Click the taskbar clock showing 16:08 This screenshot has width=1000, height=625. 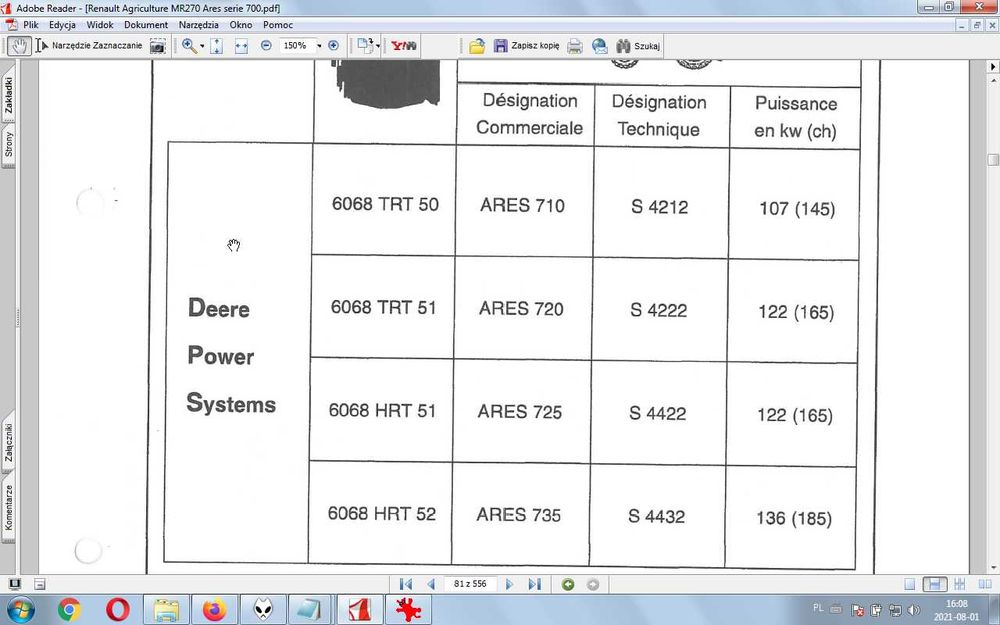tap(957, 610)
